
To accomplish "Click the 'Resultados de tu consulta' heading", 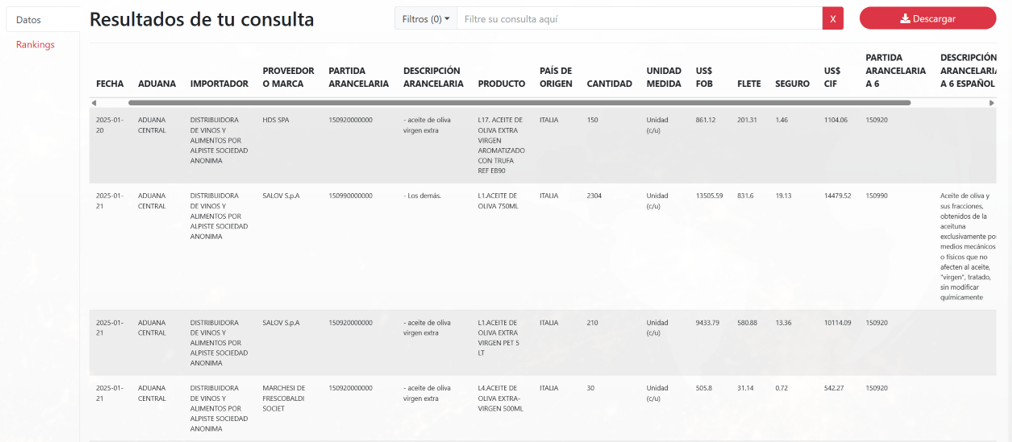I will [x=202, y=19].
